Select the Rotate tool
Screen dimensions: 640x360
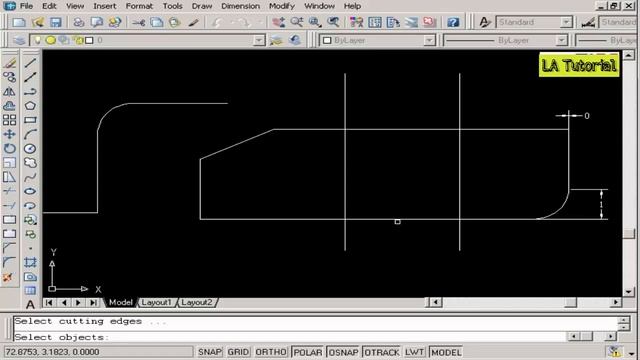click(x=9, y=149)
